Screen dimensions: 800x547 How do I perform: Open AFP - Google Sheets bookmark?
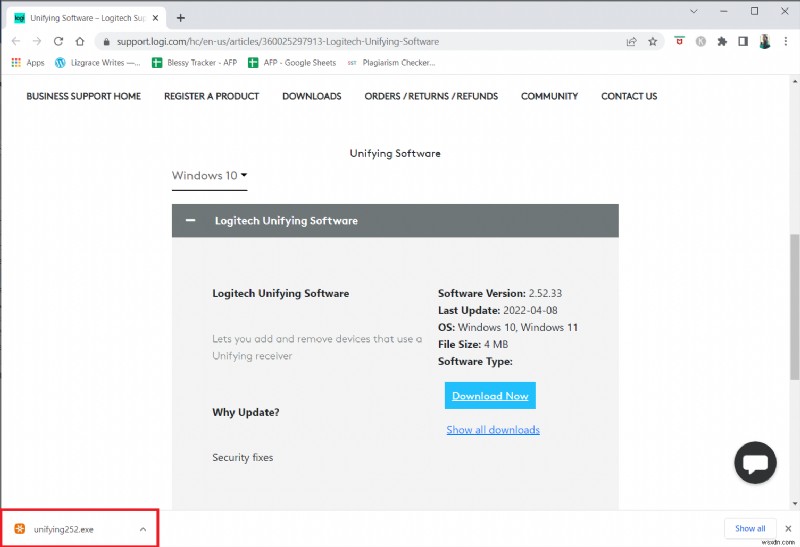[x=292, y=63]
